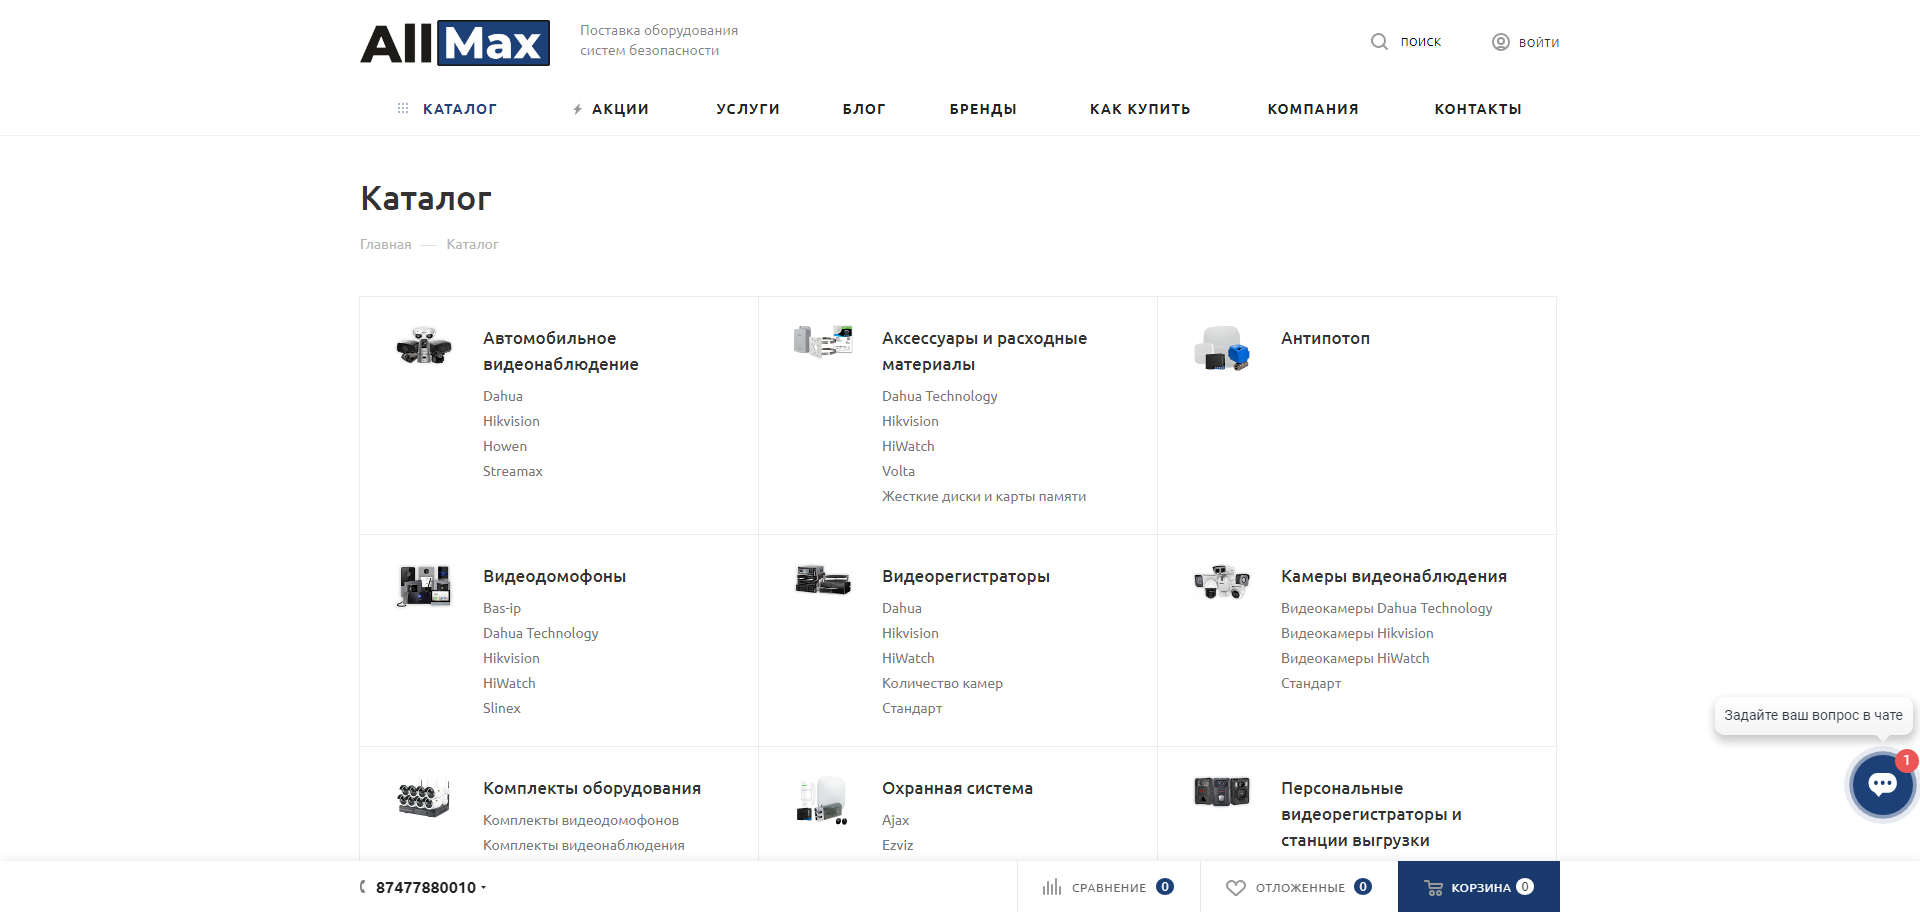Click the shopping cart icon
The height and width of the screenshot is (912, 1920).
click(1433, 887)
